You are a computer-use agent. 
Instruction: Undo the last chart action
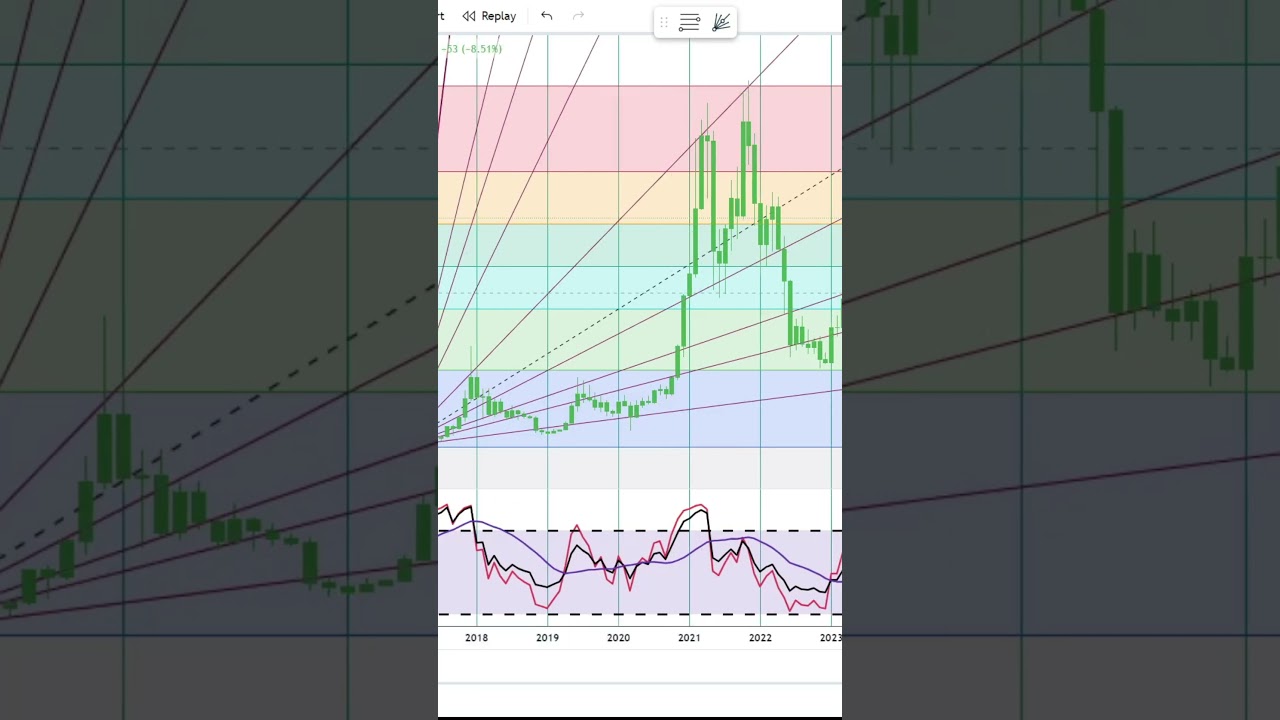[546, 16]
